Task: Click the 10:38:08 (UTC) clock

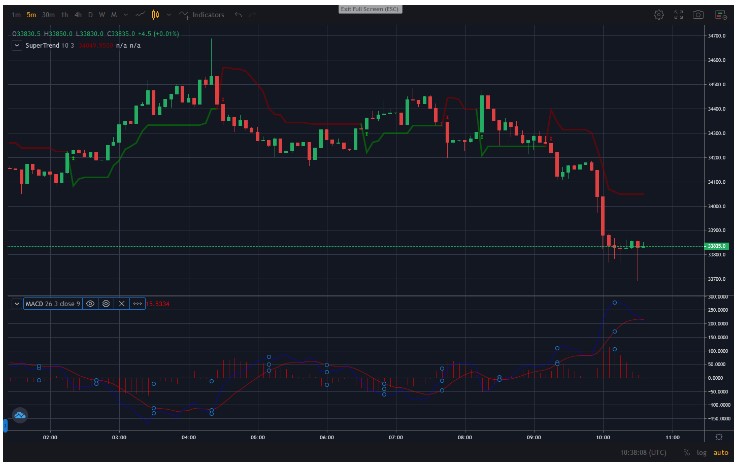Action: pyautogui.click(x=643, y=453)
